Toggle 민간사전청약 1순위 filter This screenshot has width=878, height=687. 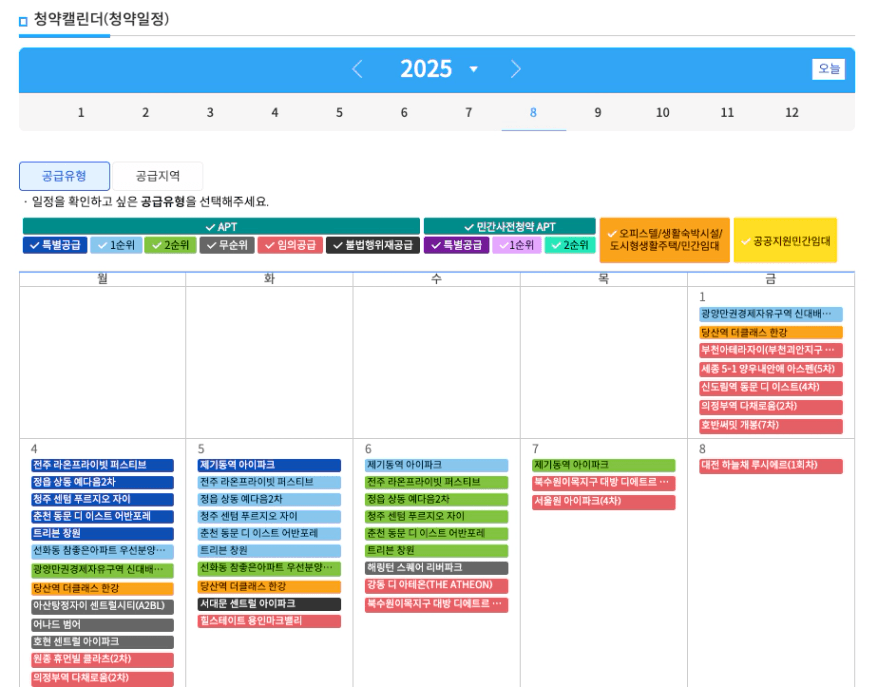point(517,245)
